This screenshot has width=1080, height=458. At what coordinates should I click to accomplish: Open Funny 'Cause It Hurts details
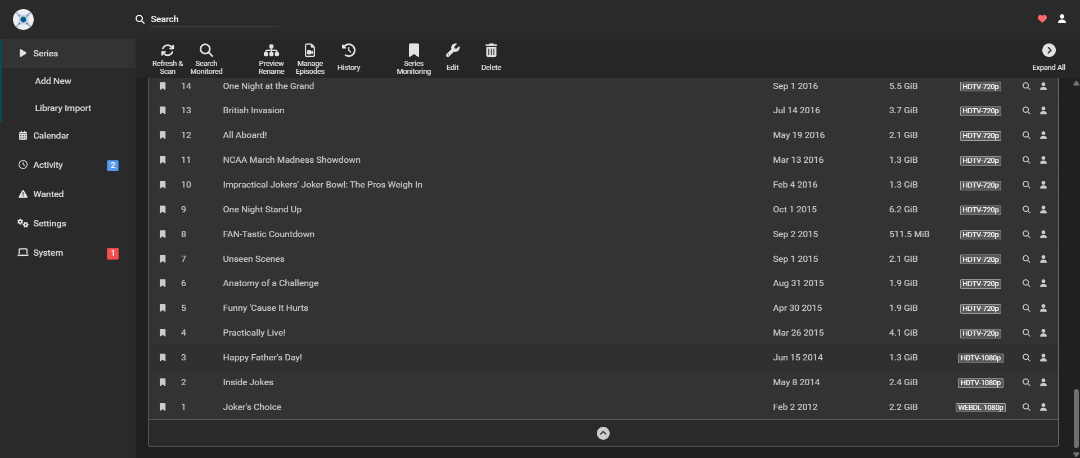pos(265,308)
